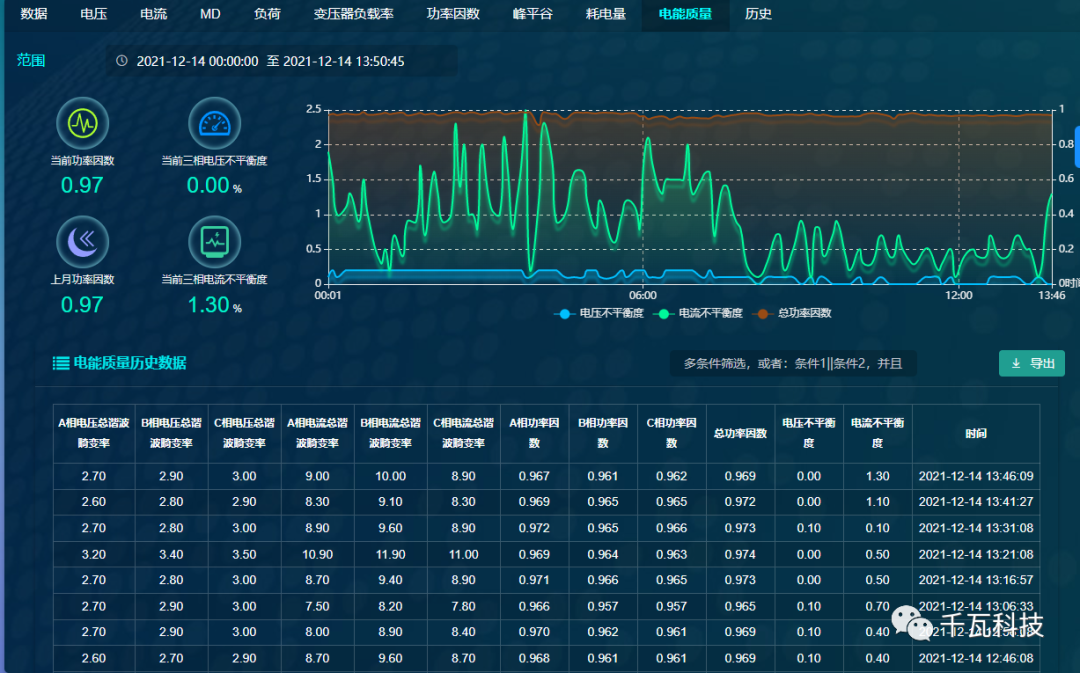Click the clock icon in date range
The width and height of the screenshot is (1080, 673).
122,61
